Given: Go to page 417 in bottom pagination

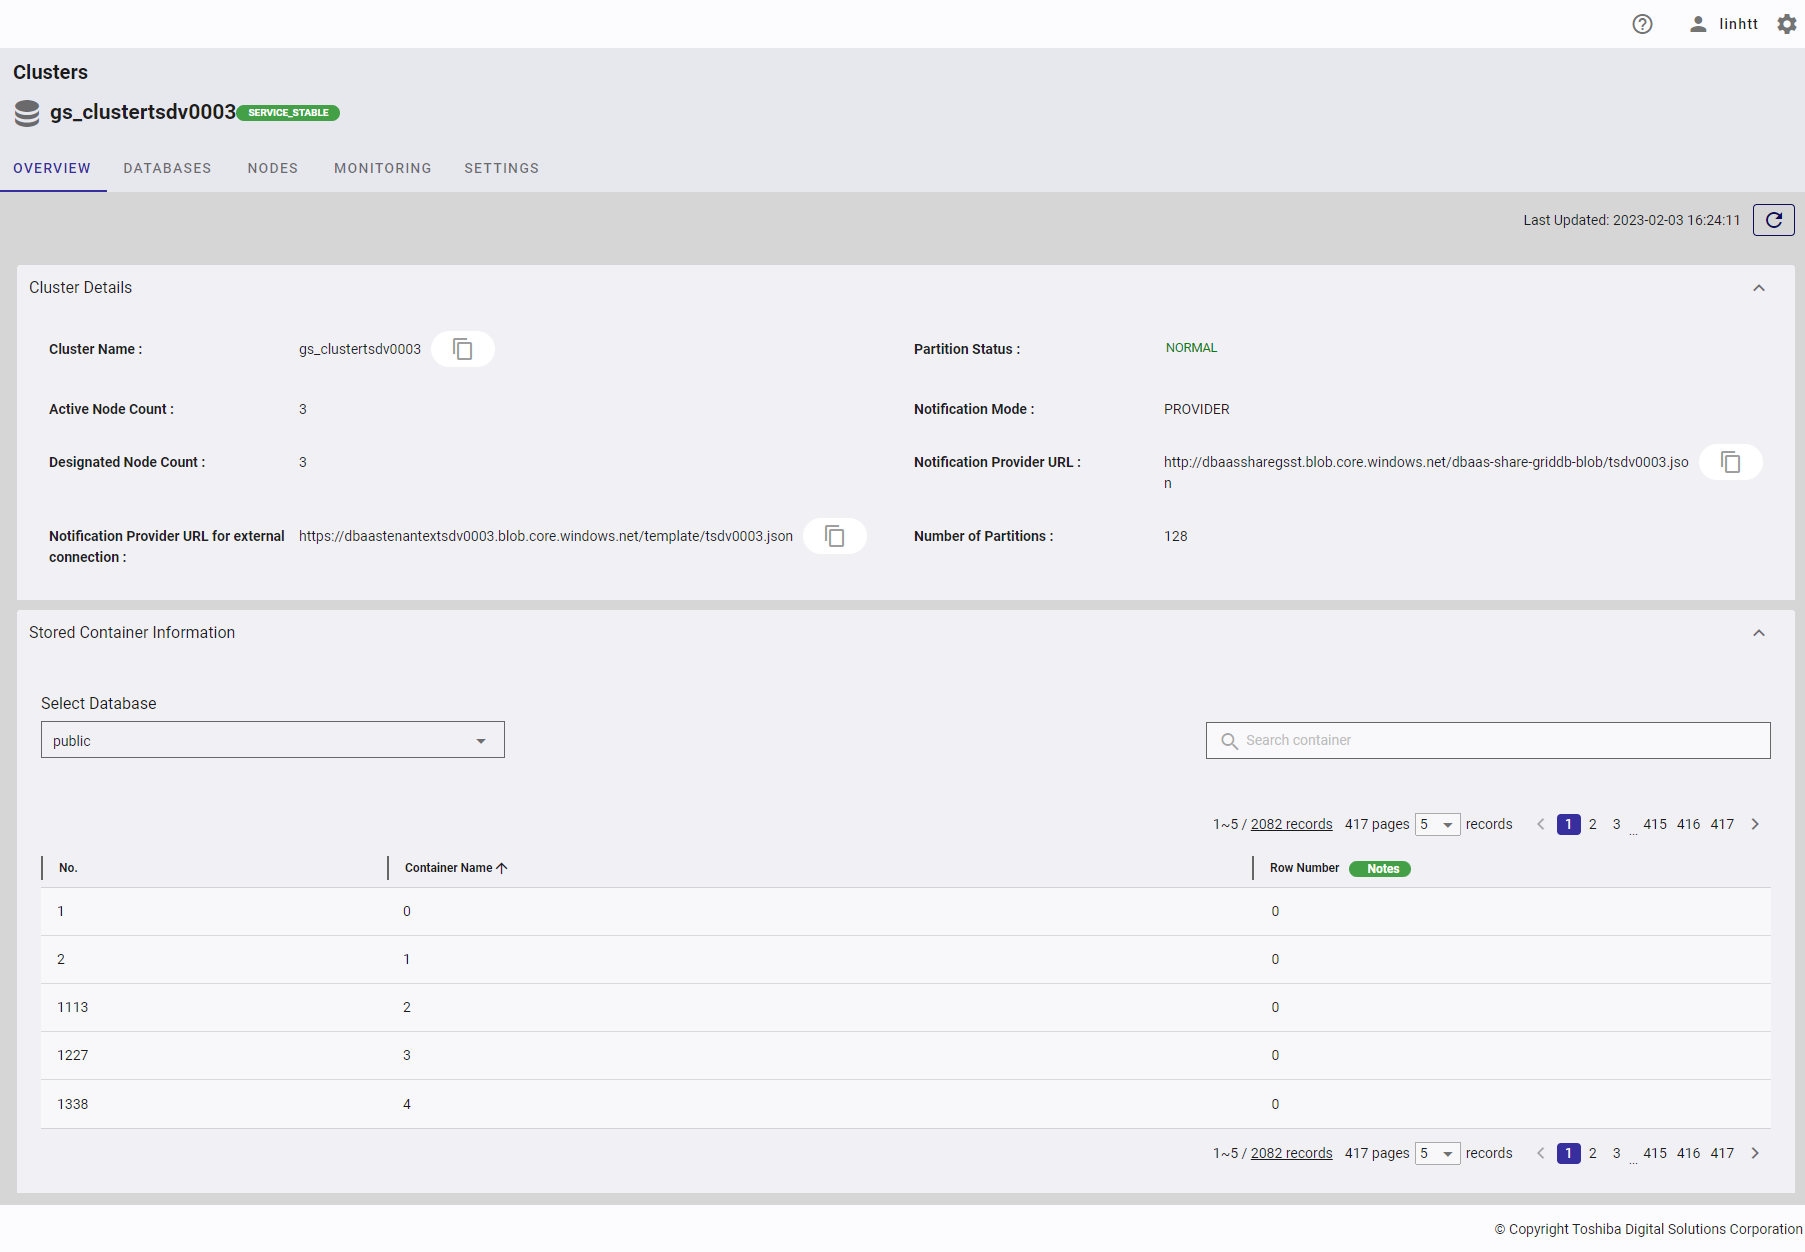Looking at the screenshot, I should 1722,1153.
